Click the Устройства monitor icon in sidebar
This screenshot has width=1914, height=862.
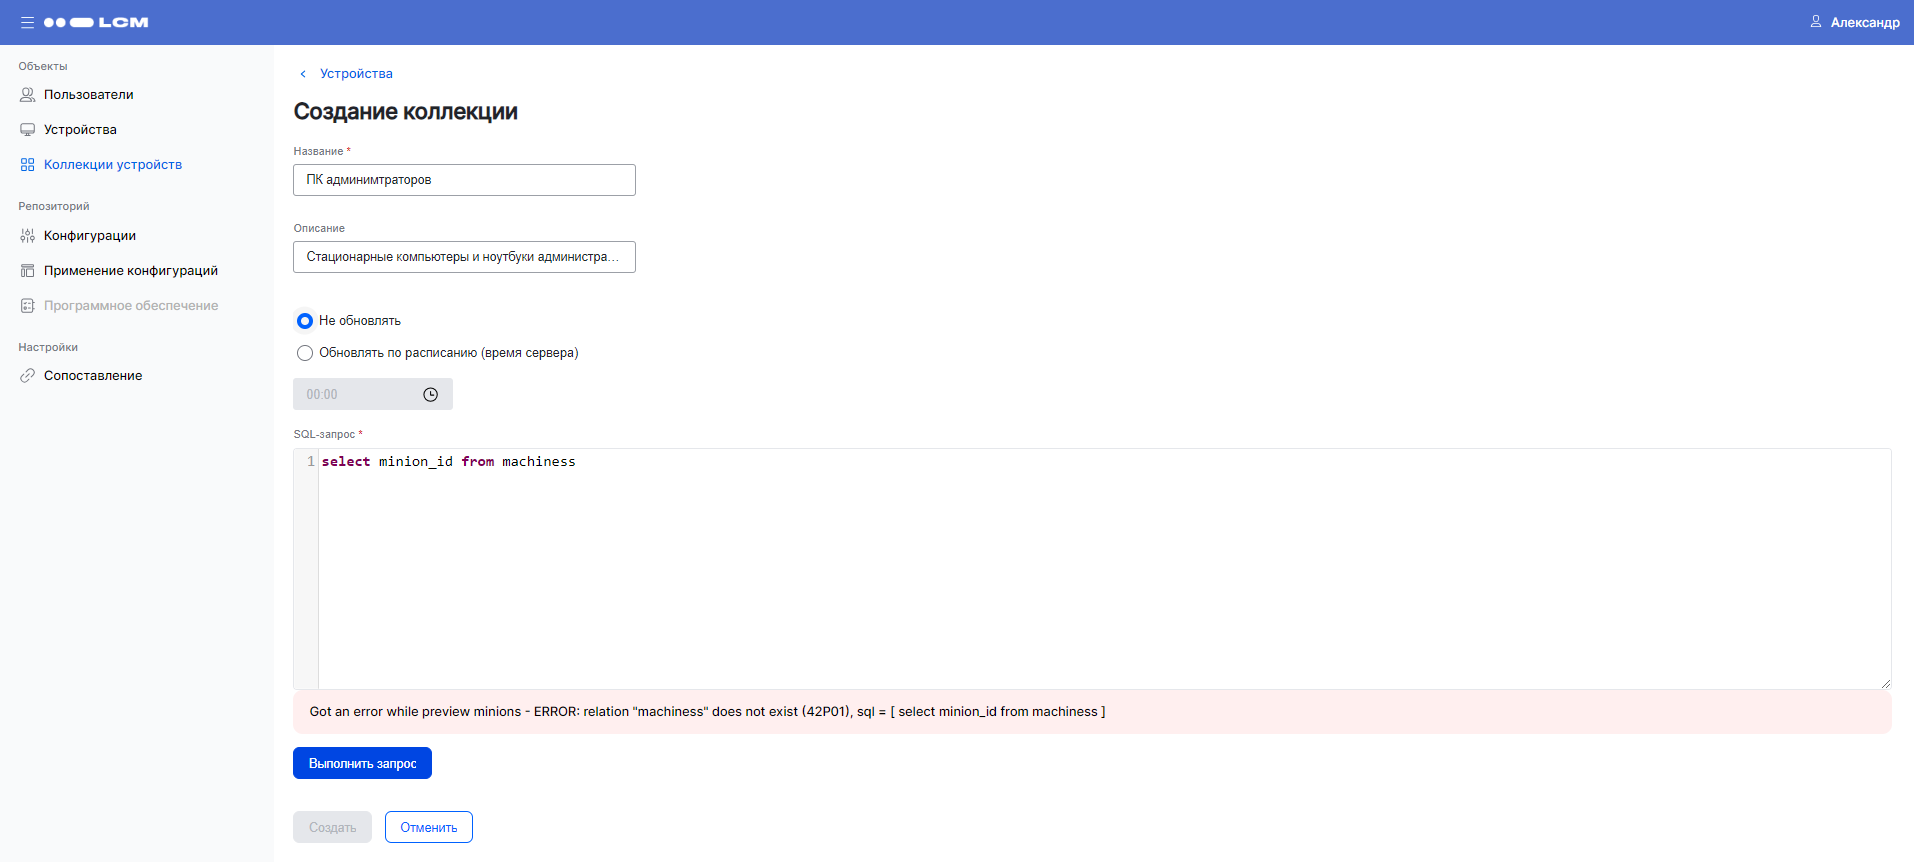(27, 130)
